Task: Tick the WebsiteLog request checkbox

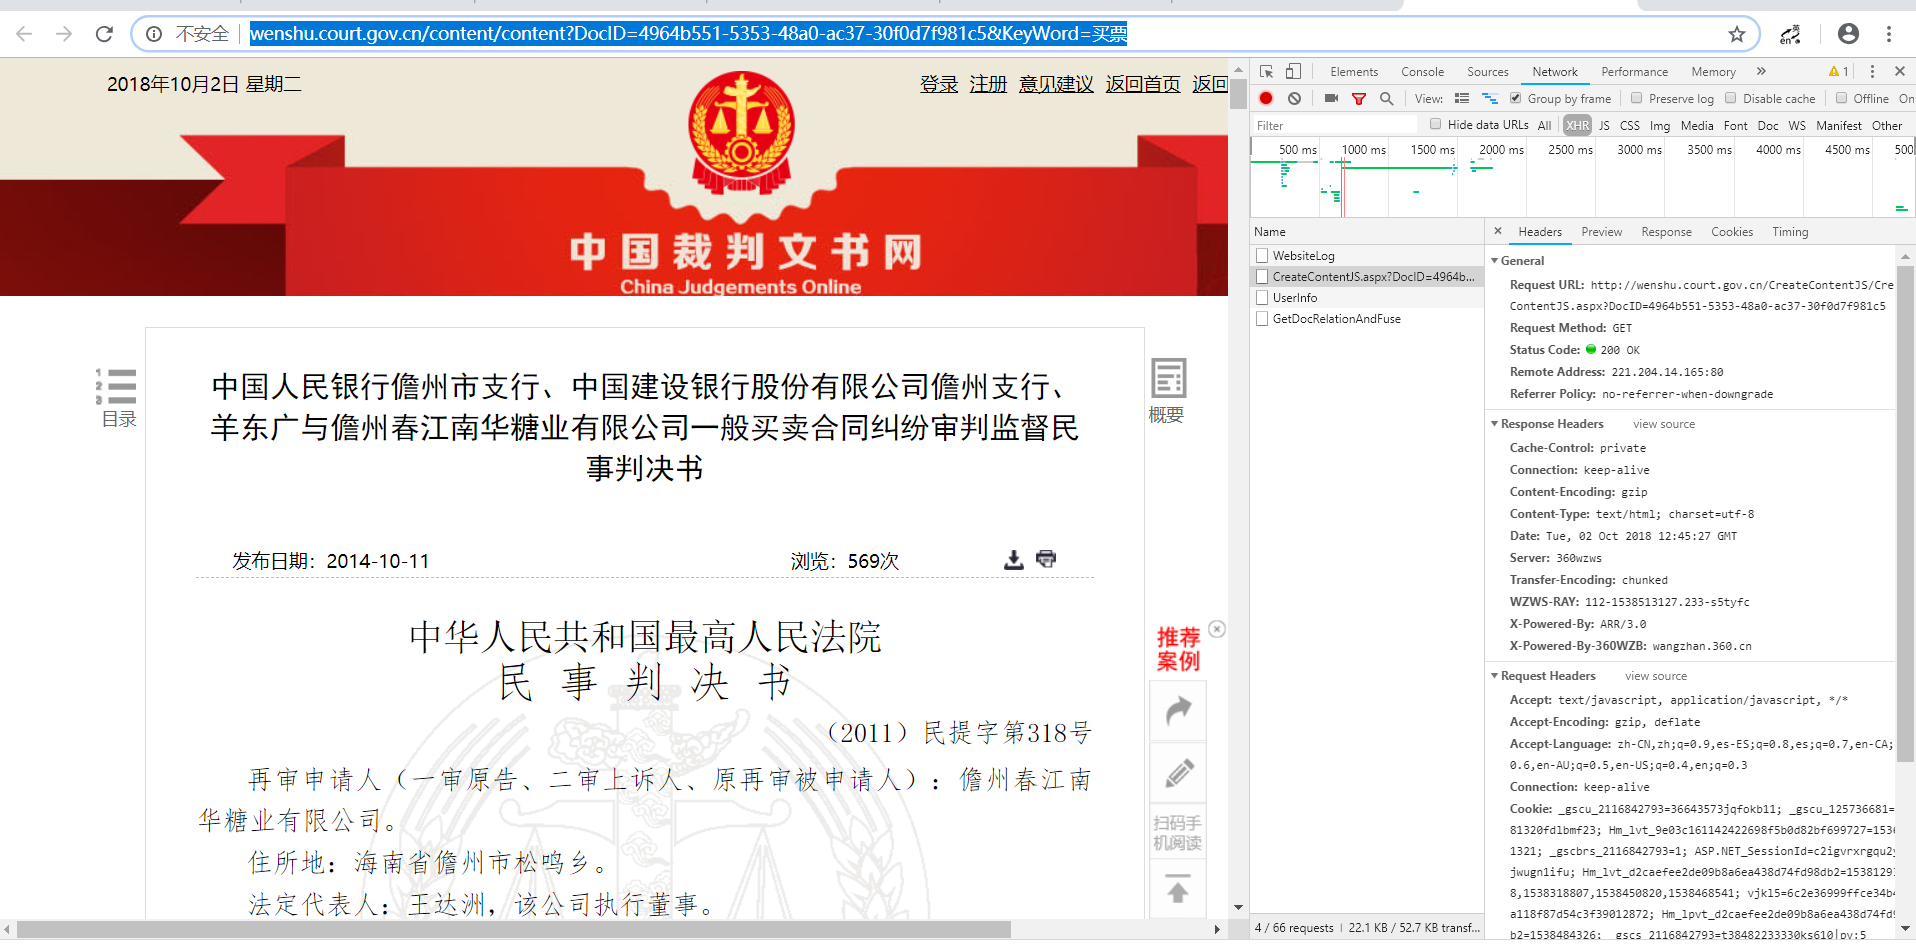Action: pos(1262,256)
